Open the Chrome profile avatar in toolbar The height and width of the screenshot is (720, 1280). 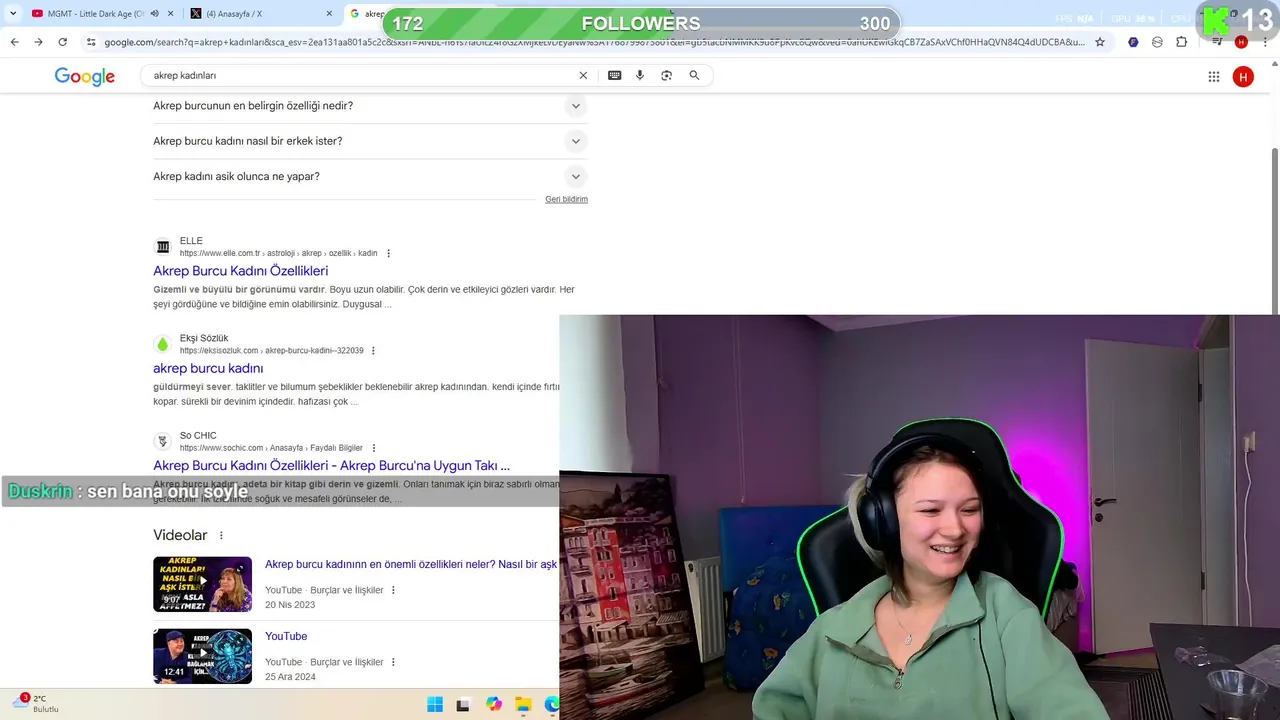[x=1241, y=42]
